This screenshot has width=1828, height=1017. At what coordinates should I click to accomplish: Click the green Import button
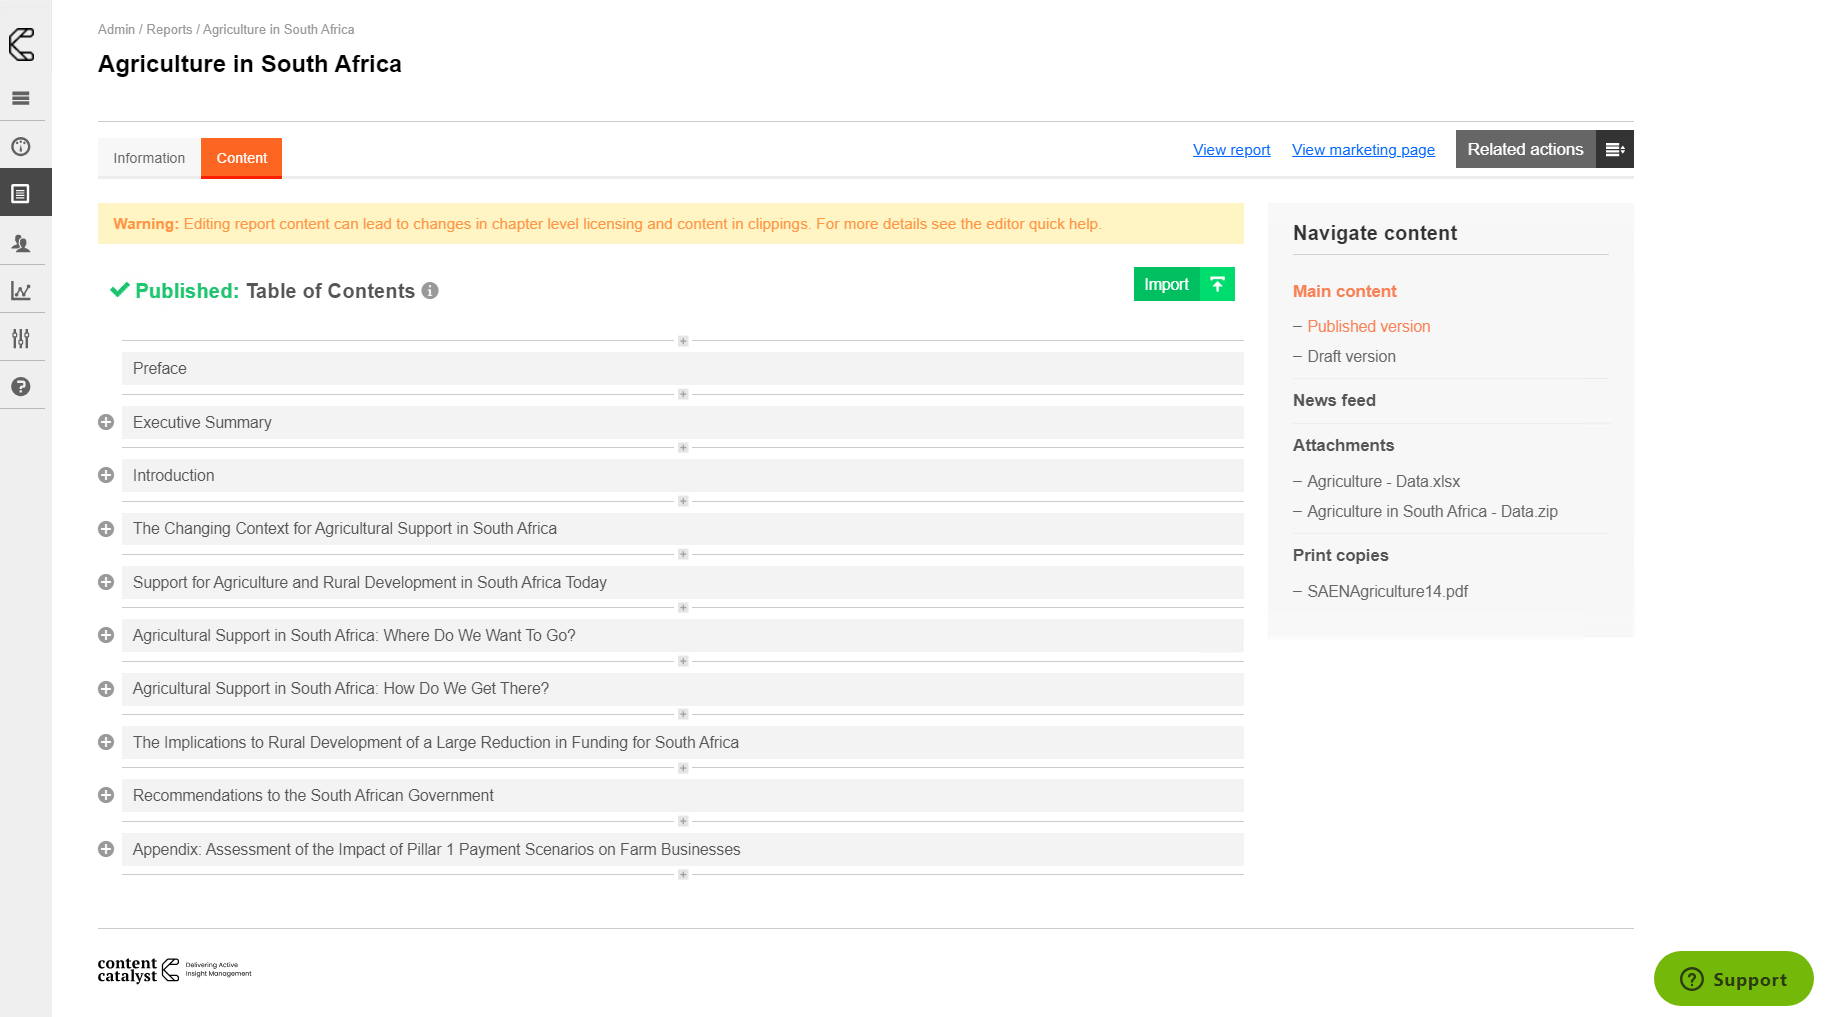(1183, 284)
